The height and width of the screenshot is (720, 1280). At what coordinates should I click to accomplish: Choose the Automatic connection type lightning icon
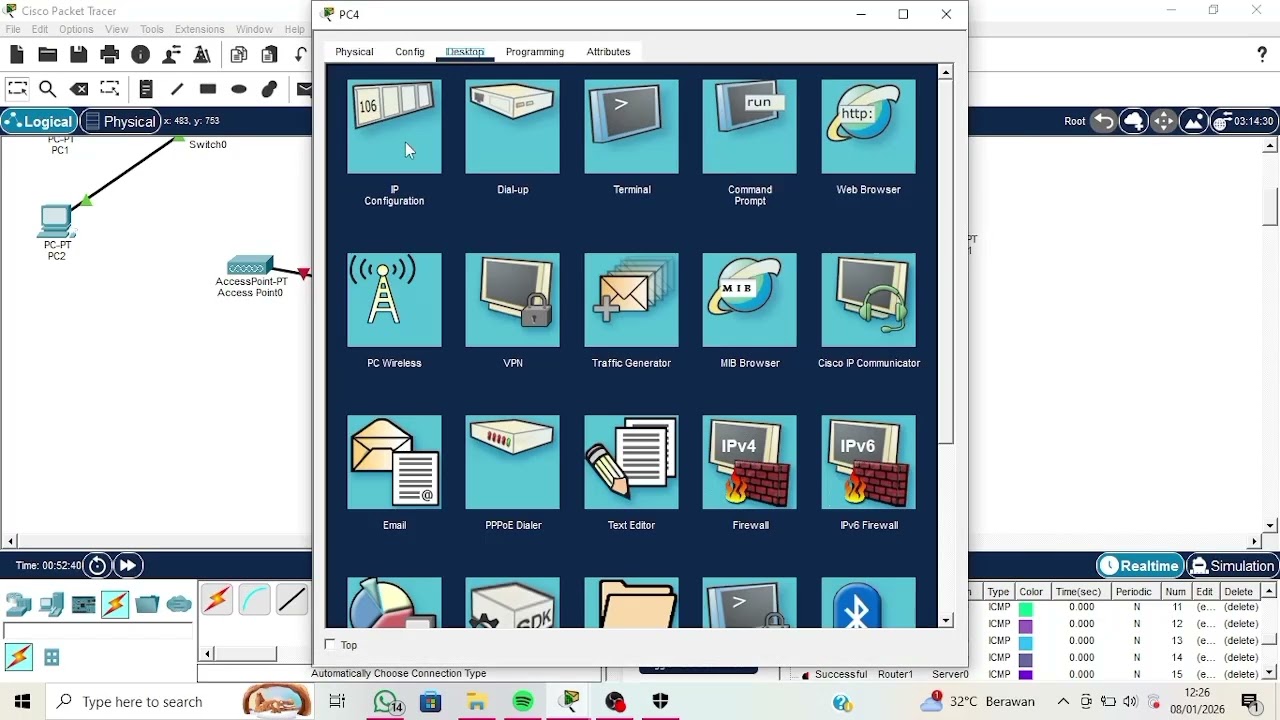217,600
